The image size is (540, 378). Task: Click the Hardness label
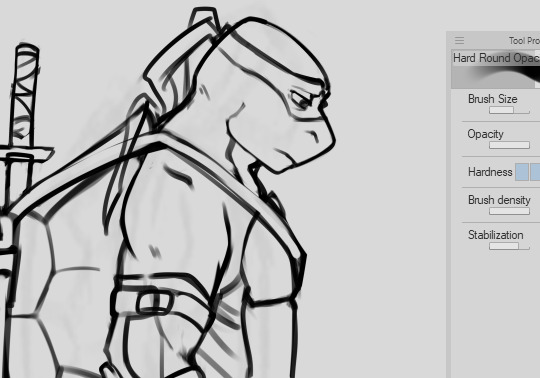[x=490, y=172]
